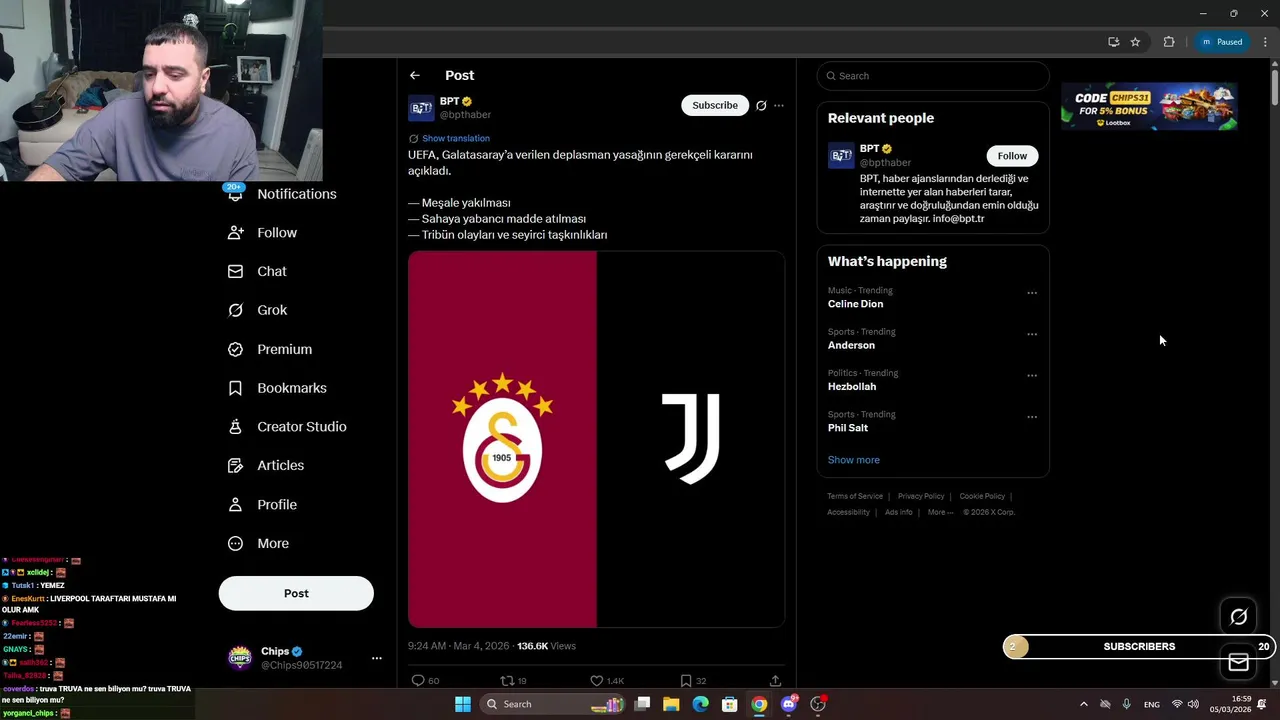Open the post's three-dot options menu
Viewport: 1280px width, 720px height.
click(x=779, y=105)
